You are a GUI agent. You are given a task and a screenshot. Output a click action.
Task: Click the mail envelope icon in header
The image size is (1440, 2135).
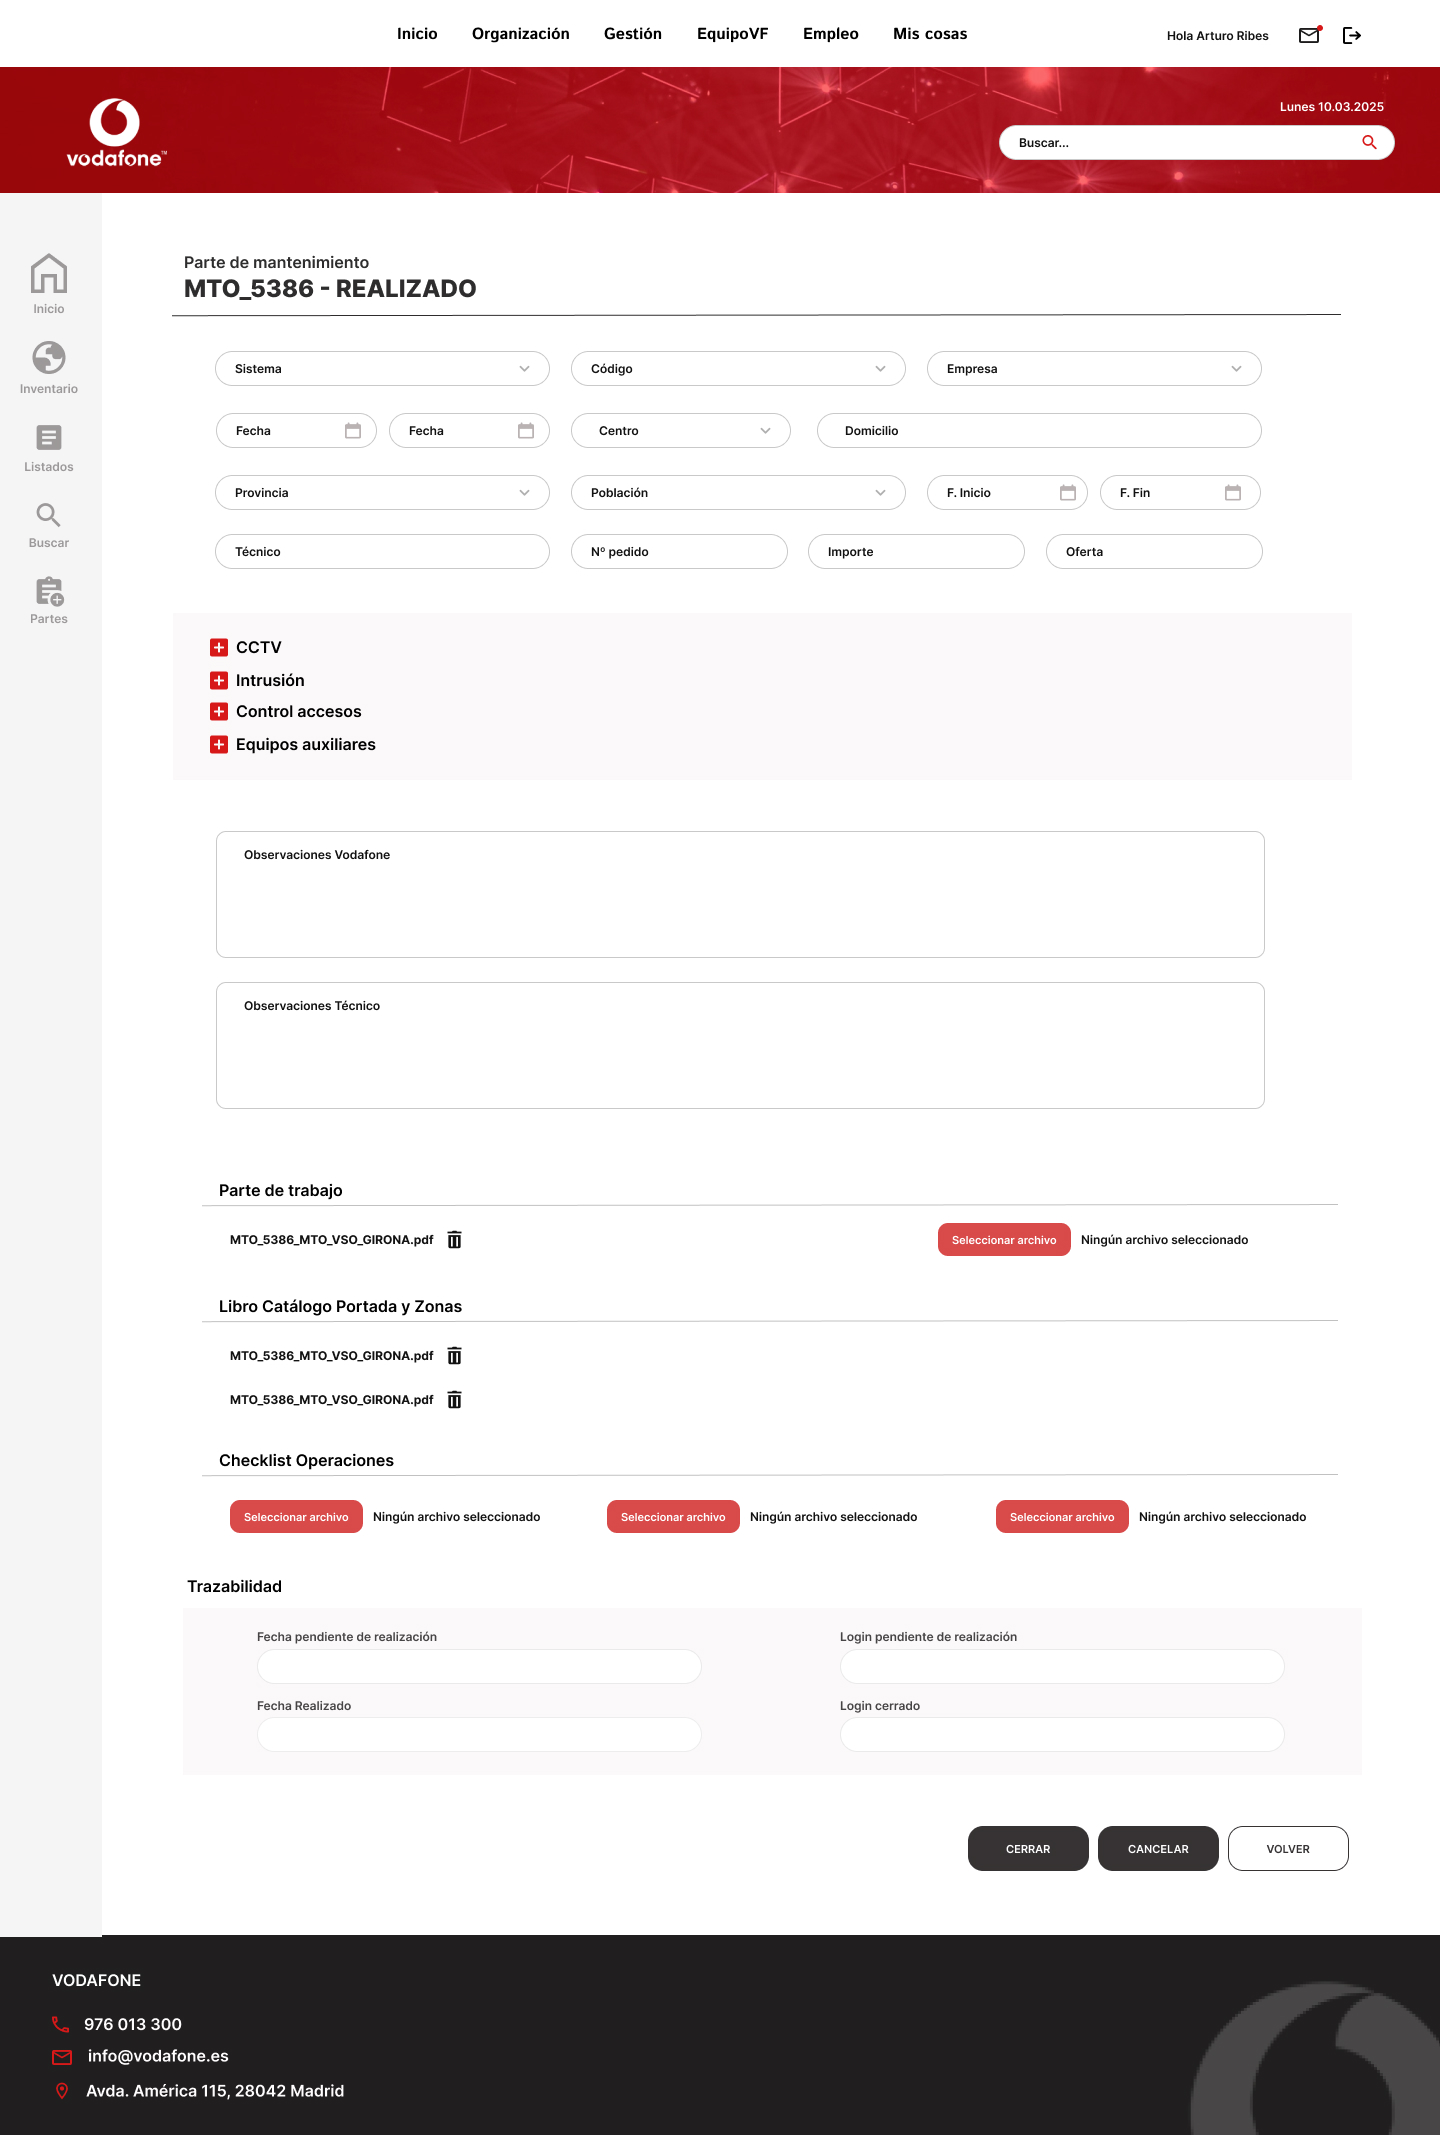point(1309,35)
